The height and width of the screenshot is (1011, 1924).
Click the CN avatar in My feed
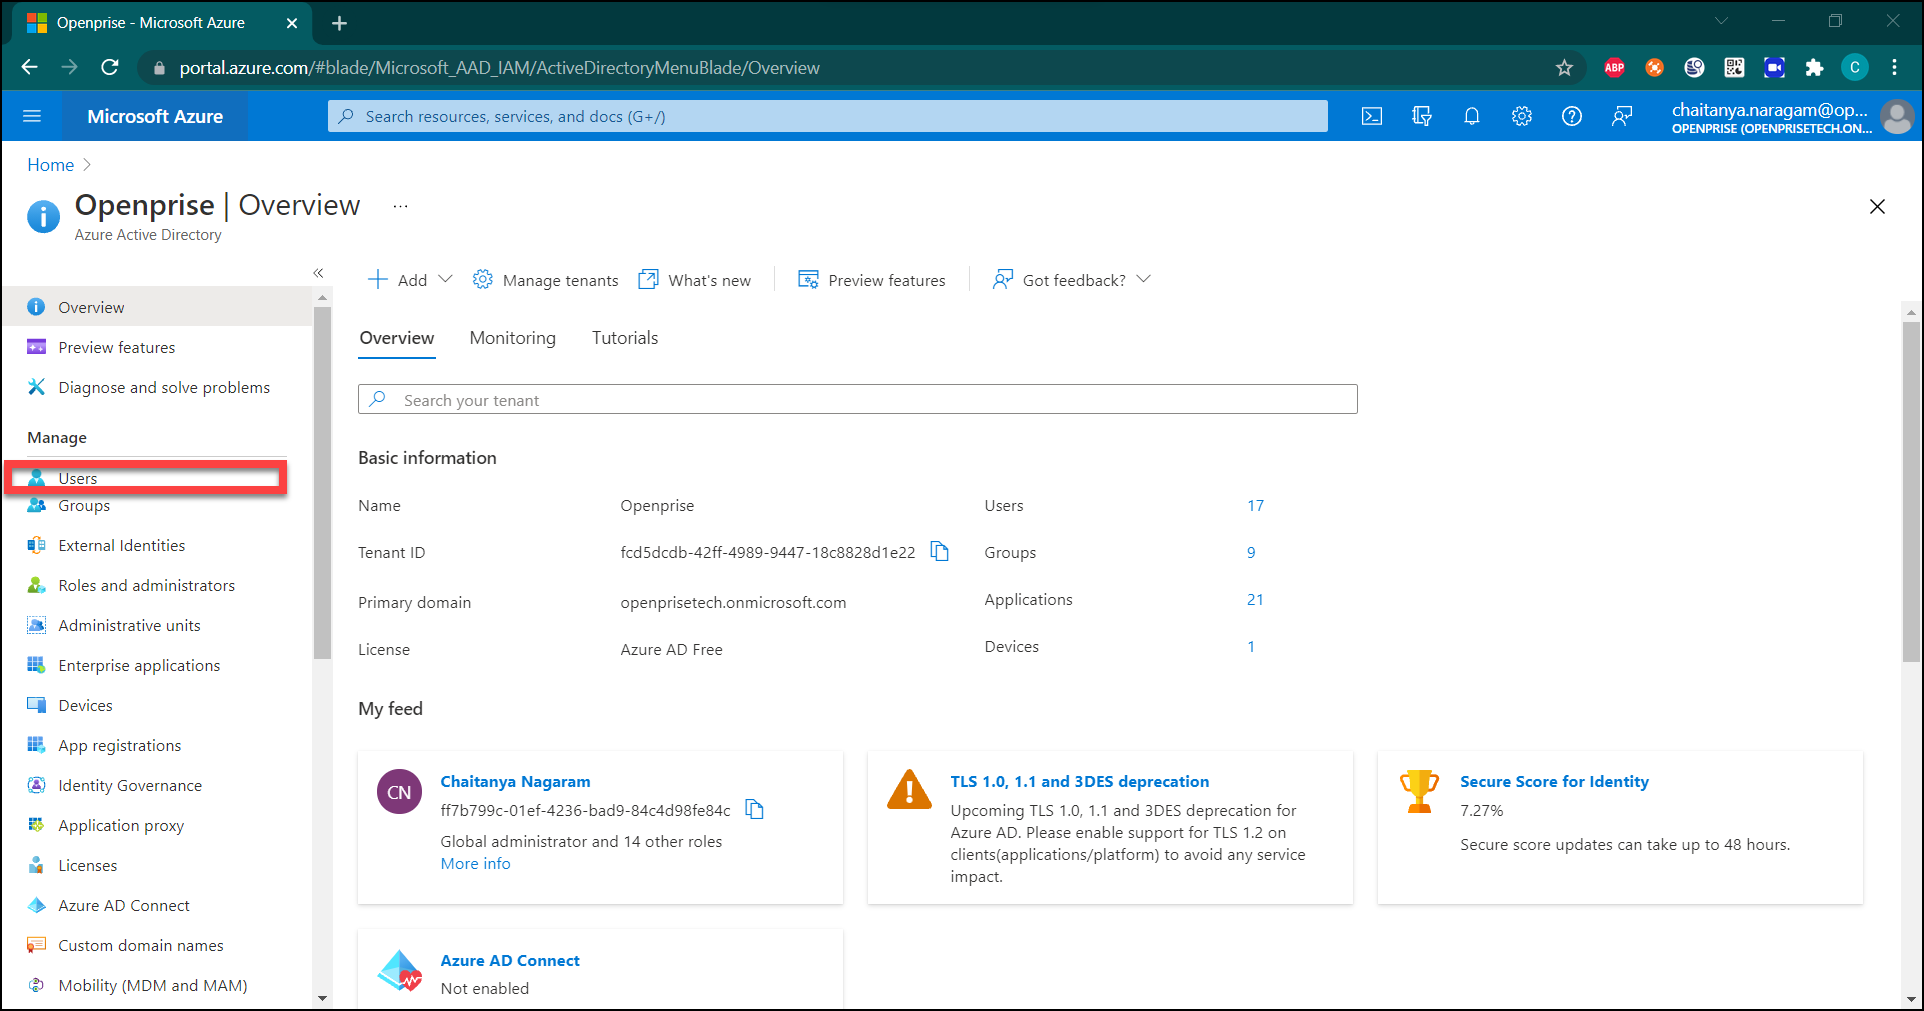point(399,792)
